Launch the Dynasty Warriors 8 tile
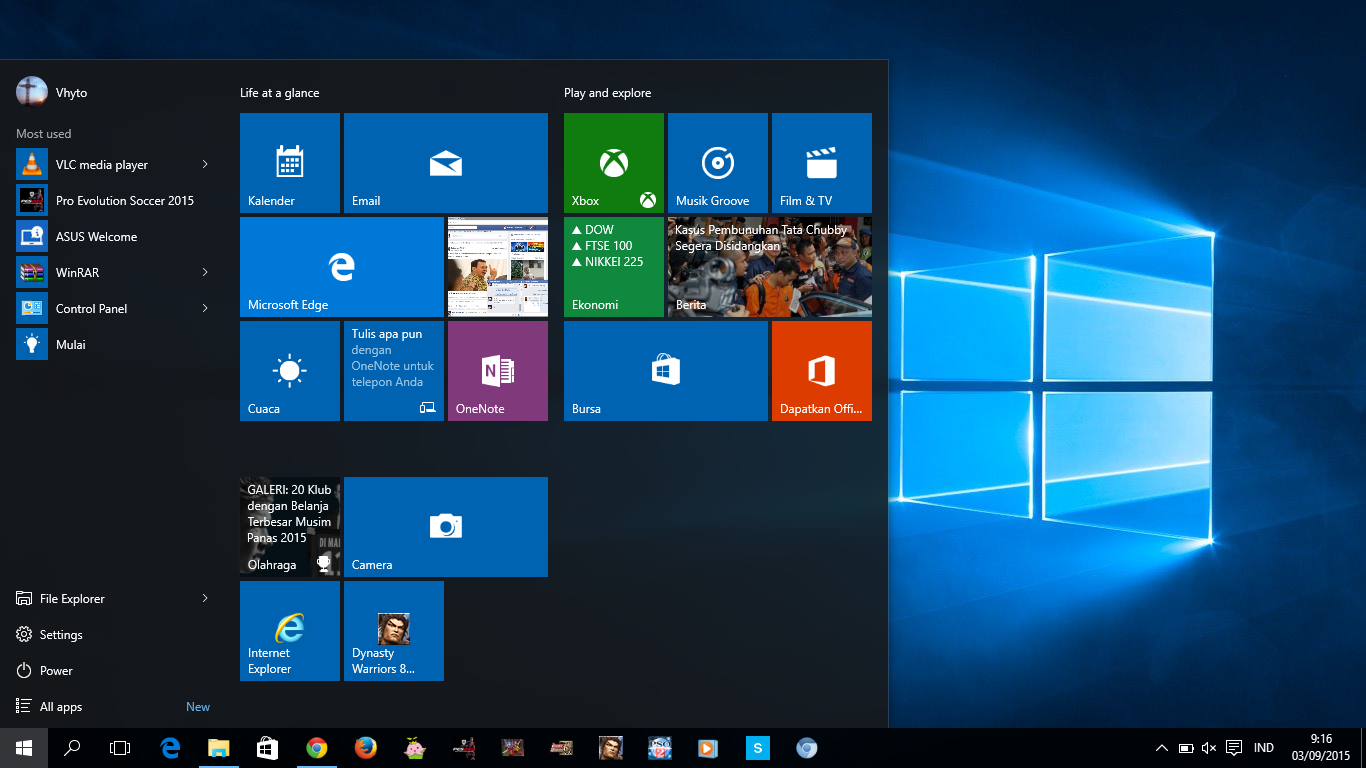This screenshot has height=768, width=1366. tap(394, 631)
